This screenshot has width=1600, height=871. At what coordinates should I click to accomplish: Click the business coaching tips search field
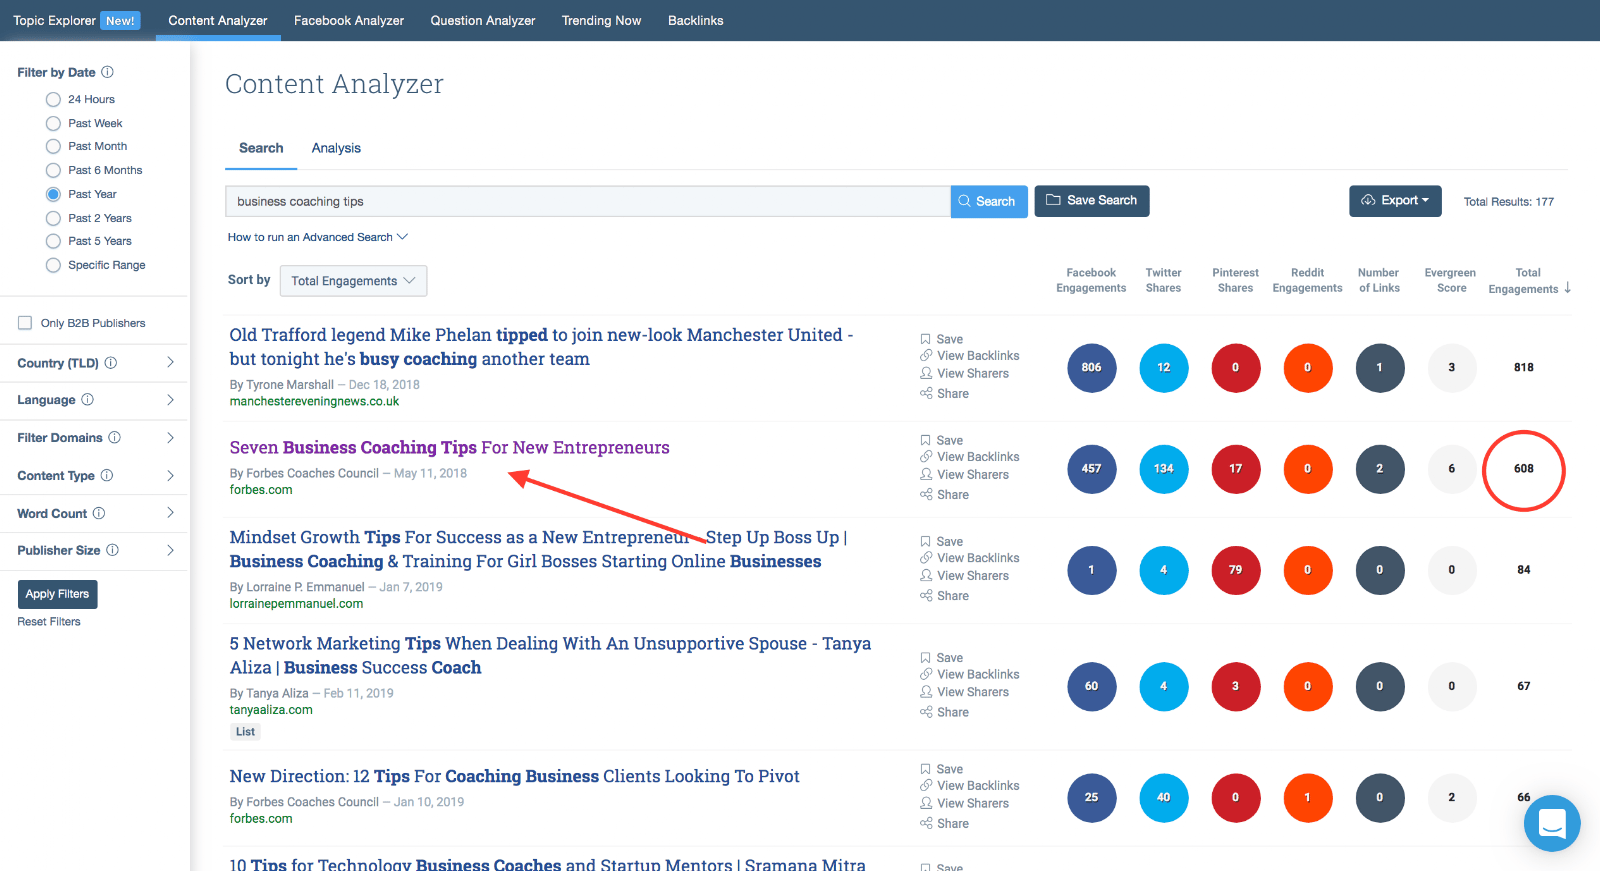pyautogui.click(x=588, y=201)
